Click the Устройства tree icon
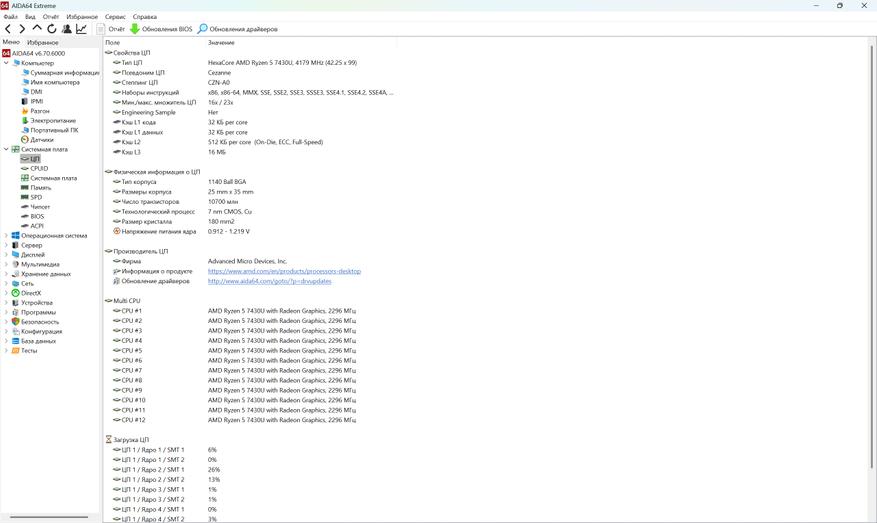Viewport: 877px width, 523px height. pos(16,303)
